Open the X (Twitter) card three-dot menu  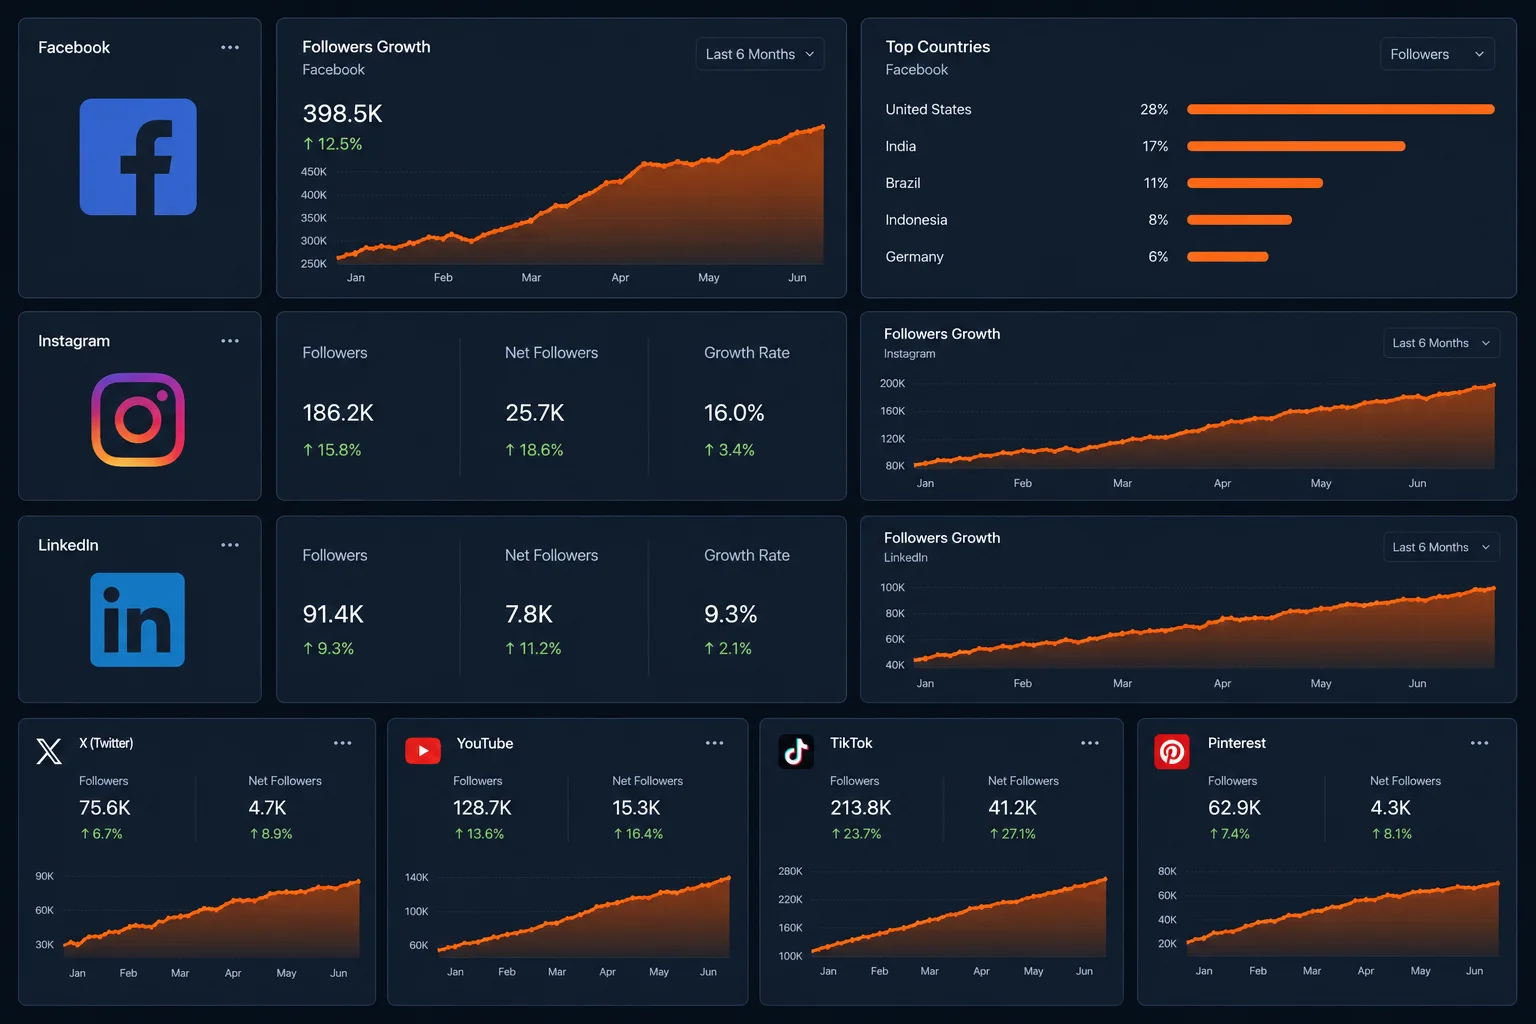coord(343,743)
